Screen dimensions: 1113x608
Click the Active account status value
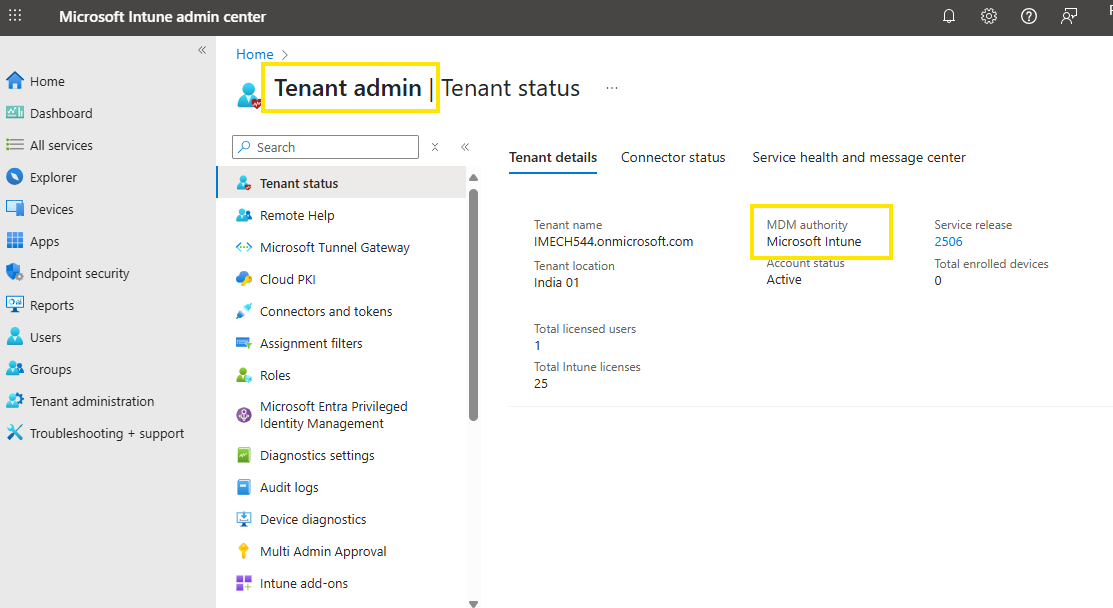pos(784,280)
